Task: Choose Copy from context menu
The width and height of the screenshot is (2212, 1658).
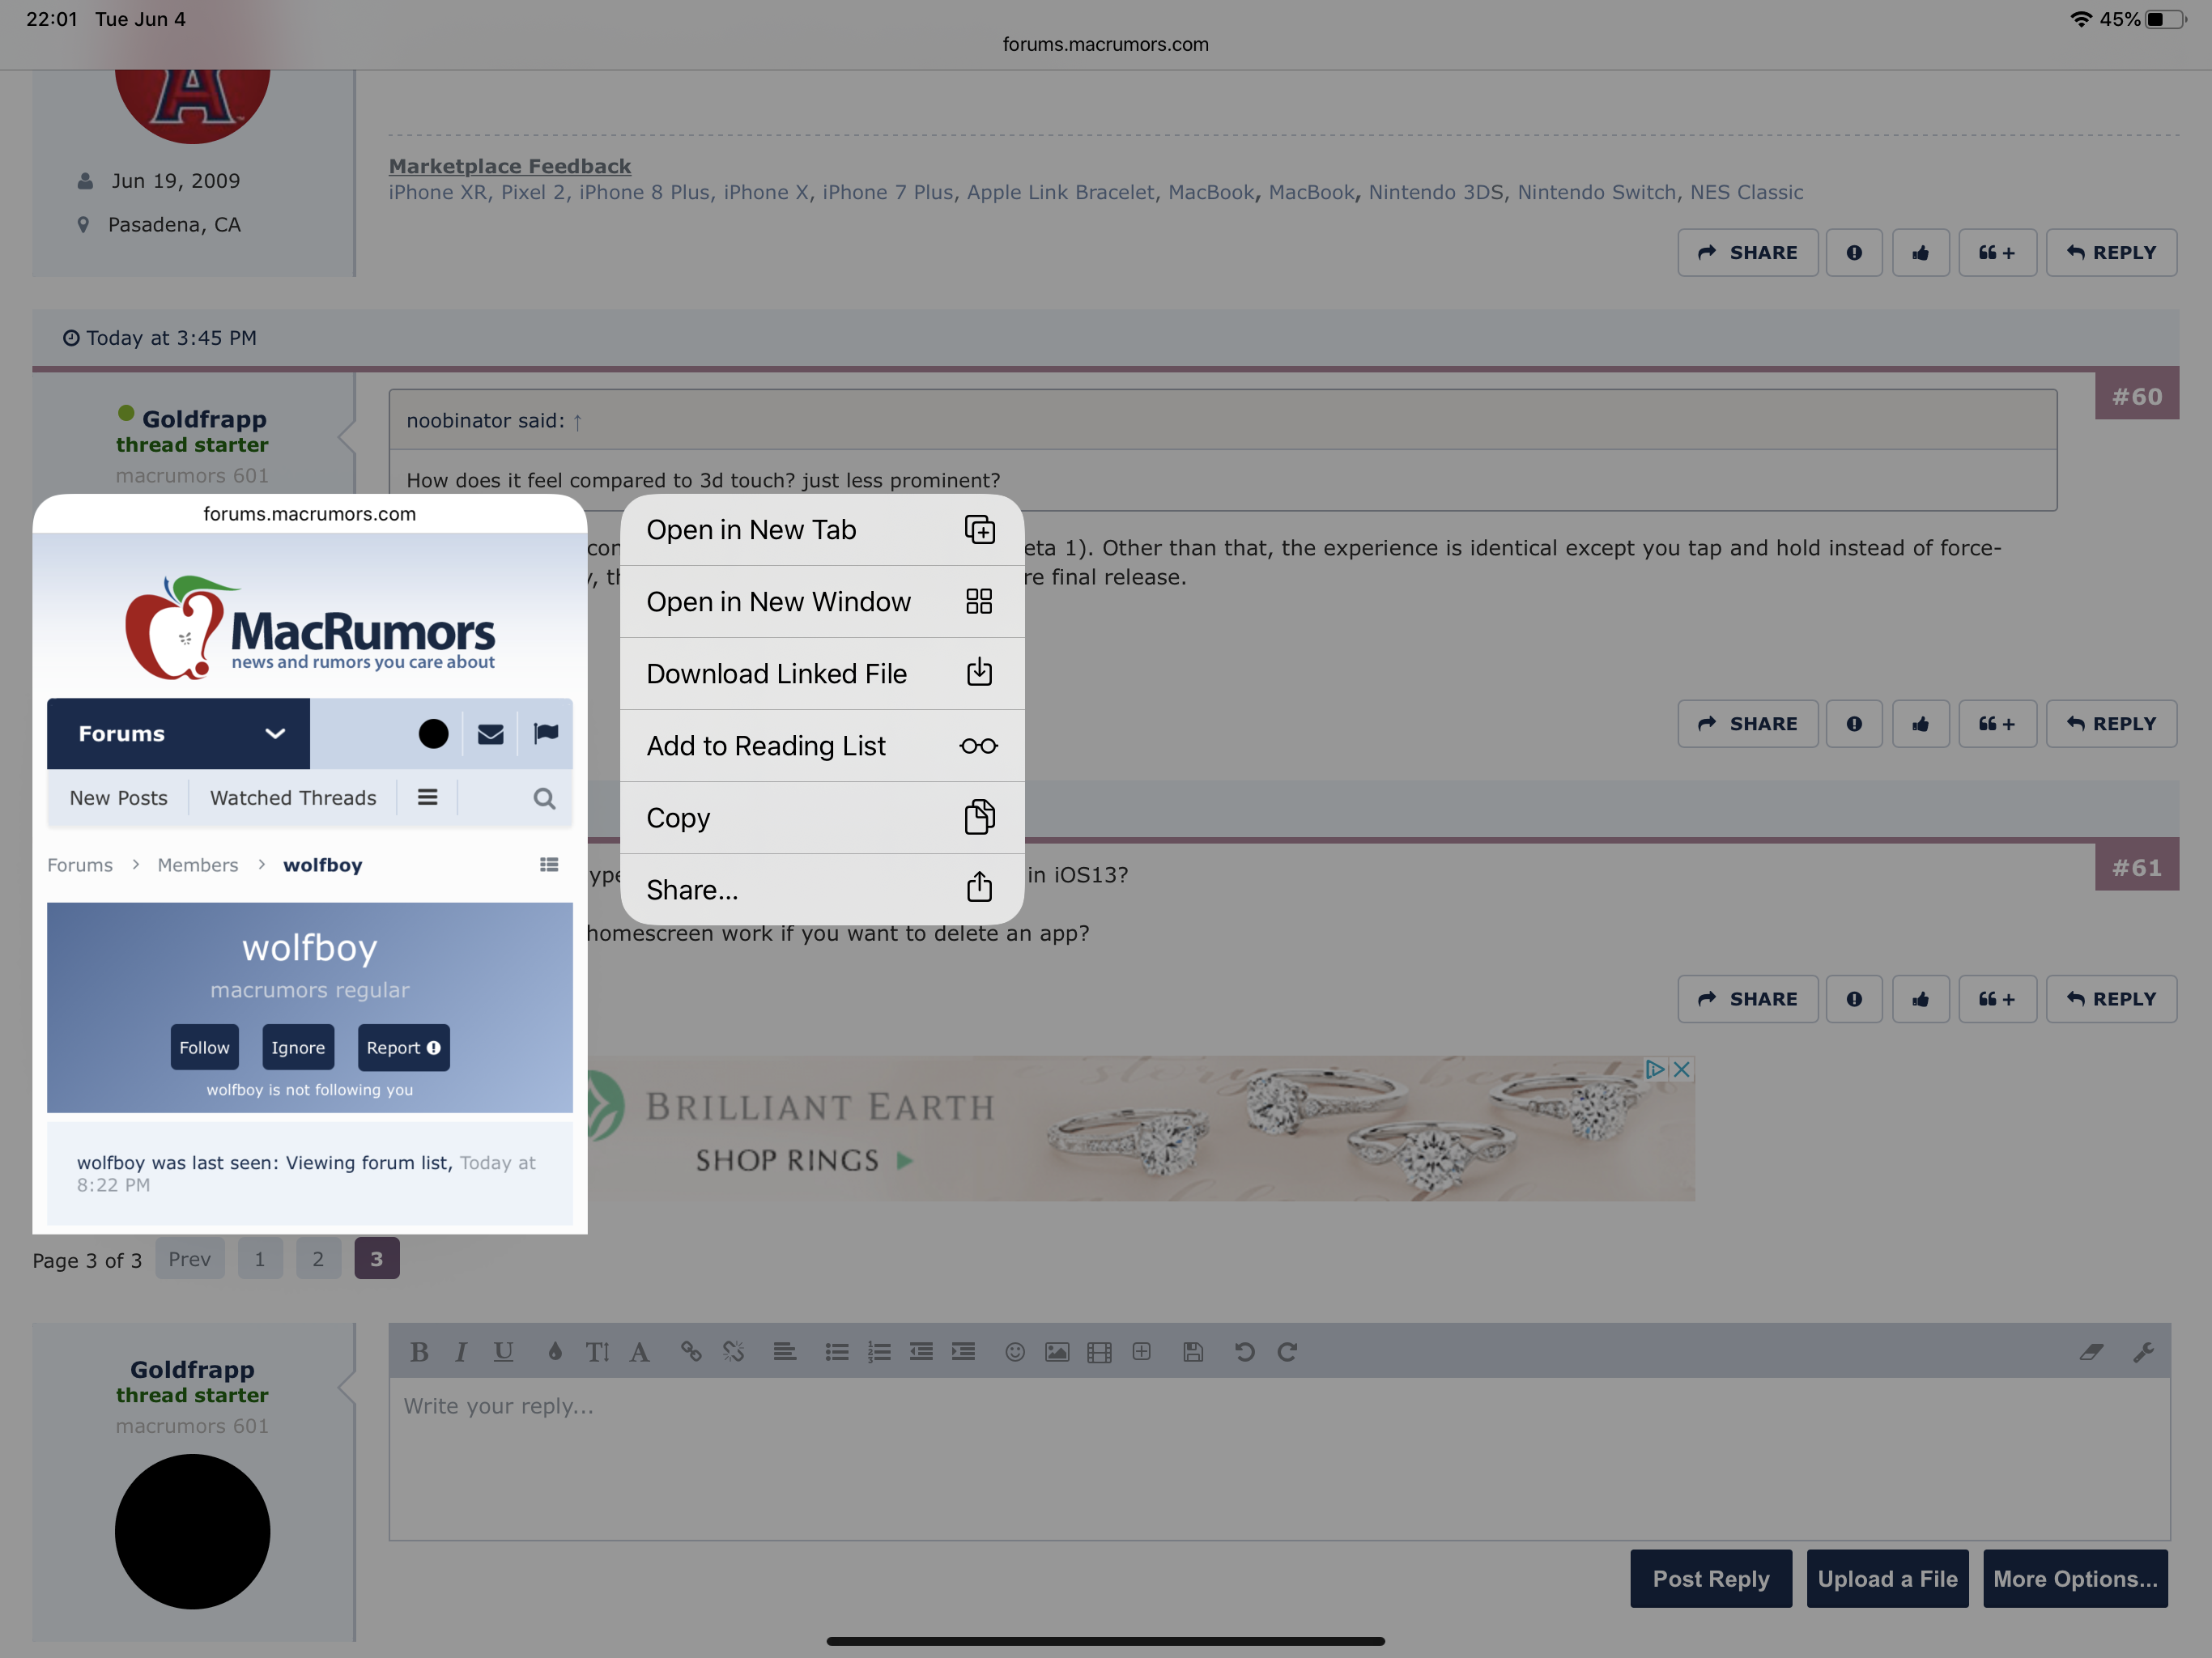Action: [822, 818]
